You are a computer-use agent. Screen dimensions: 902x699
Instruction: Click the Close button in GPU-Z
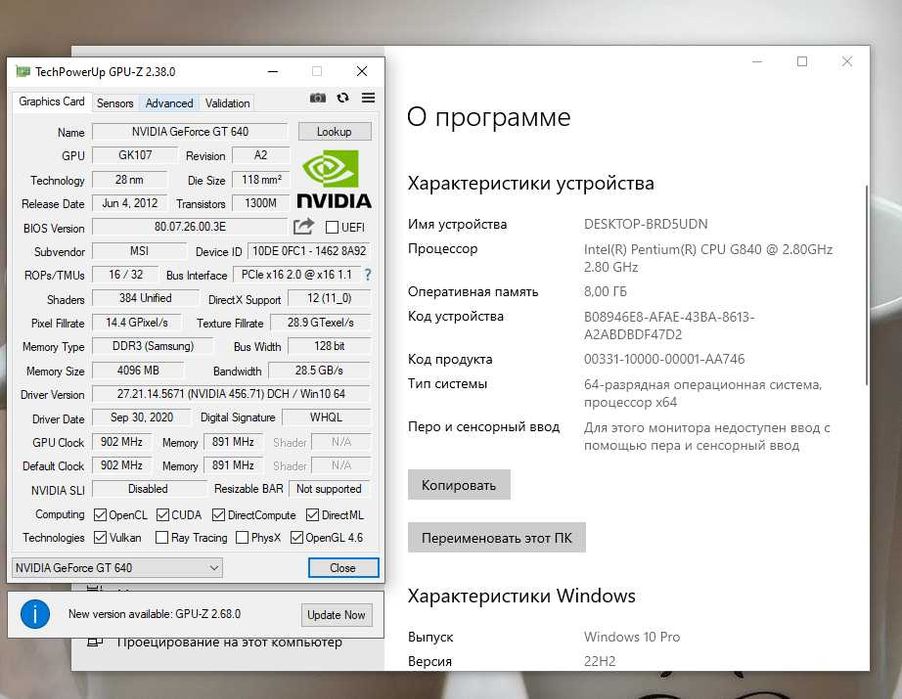point(343,568)
